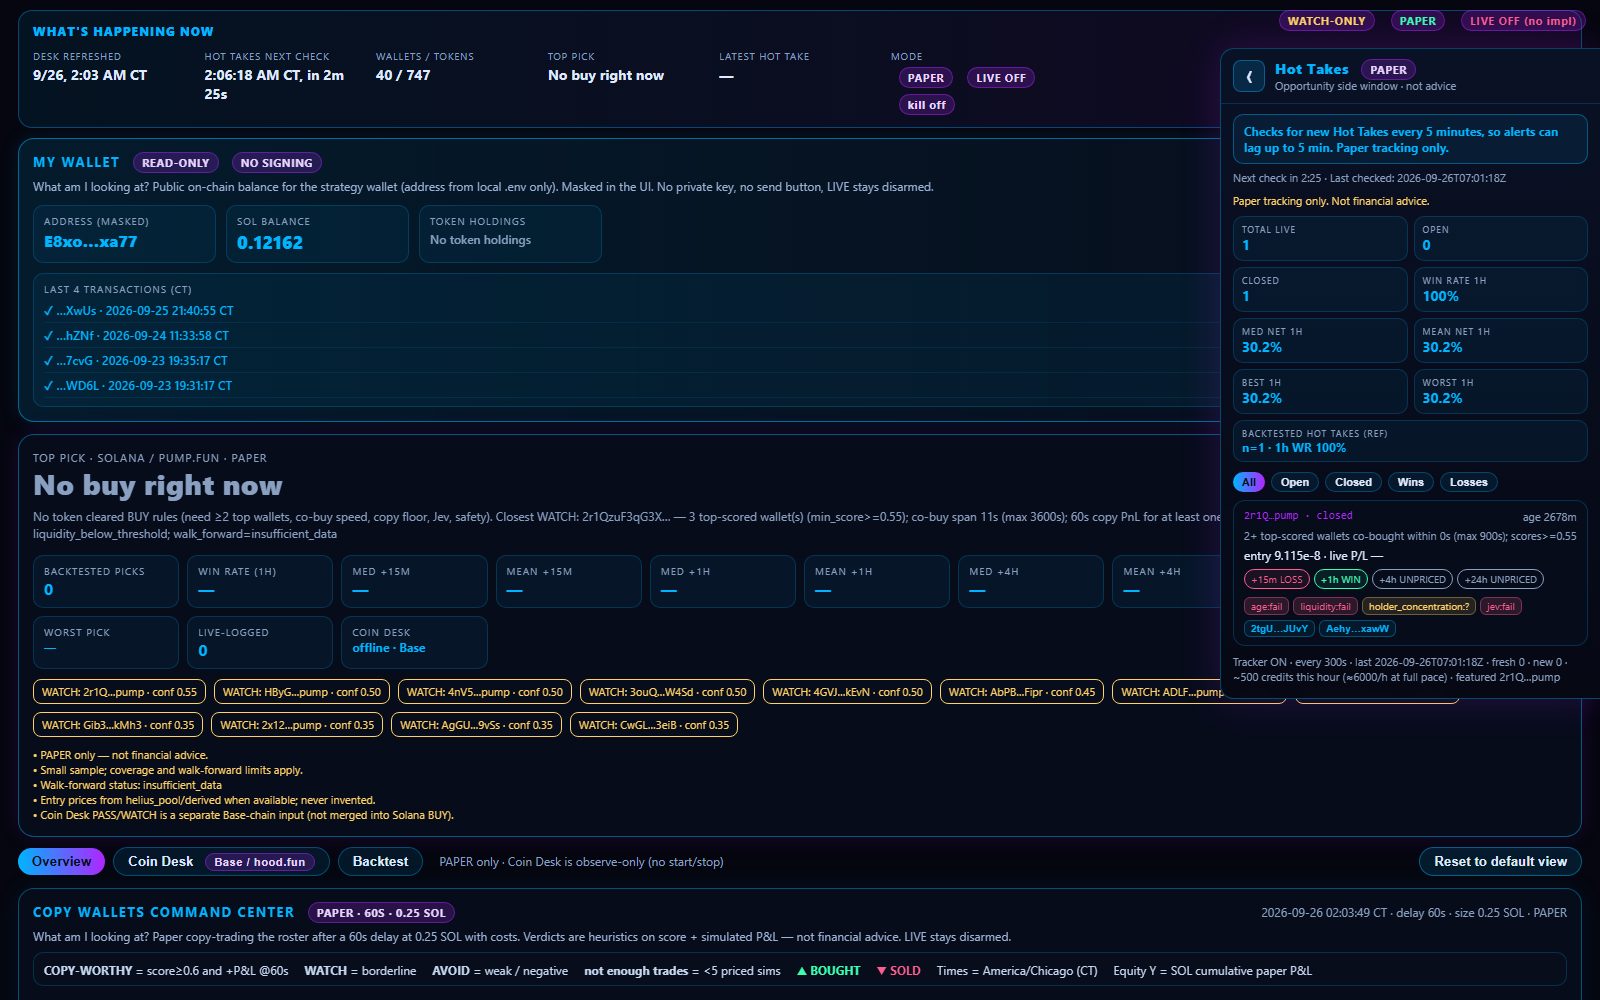Click the SOL balance 0.12162
Viewport: 1600px width, 1000px height.
[x=270, y=243]
